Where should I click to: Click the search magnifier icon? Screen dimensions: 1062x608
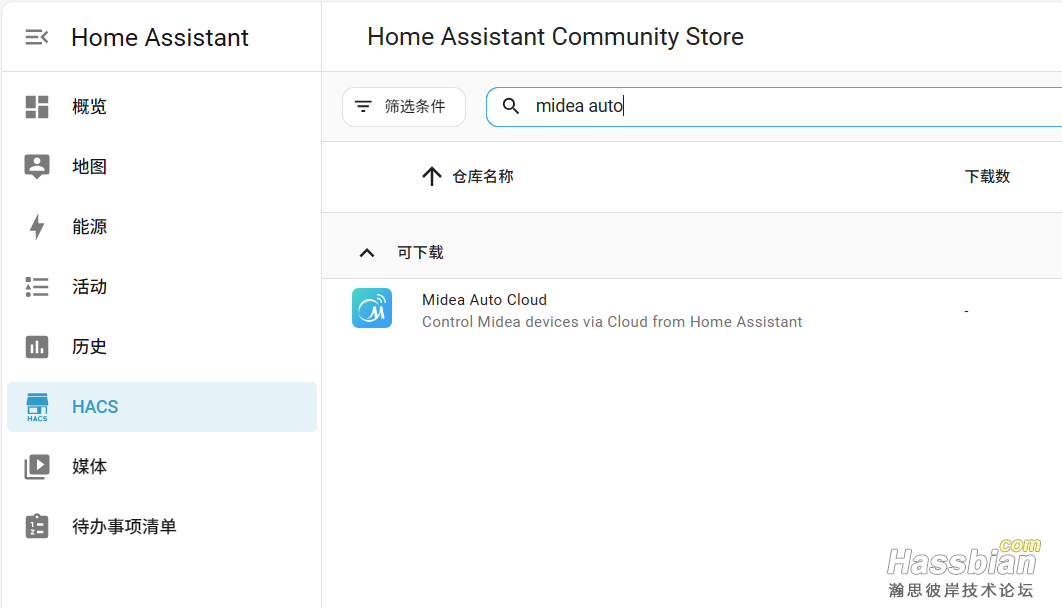511,106
